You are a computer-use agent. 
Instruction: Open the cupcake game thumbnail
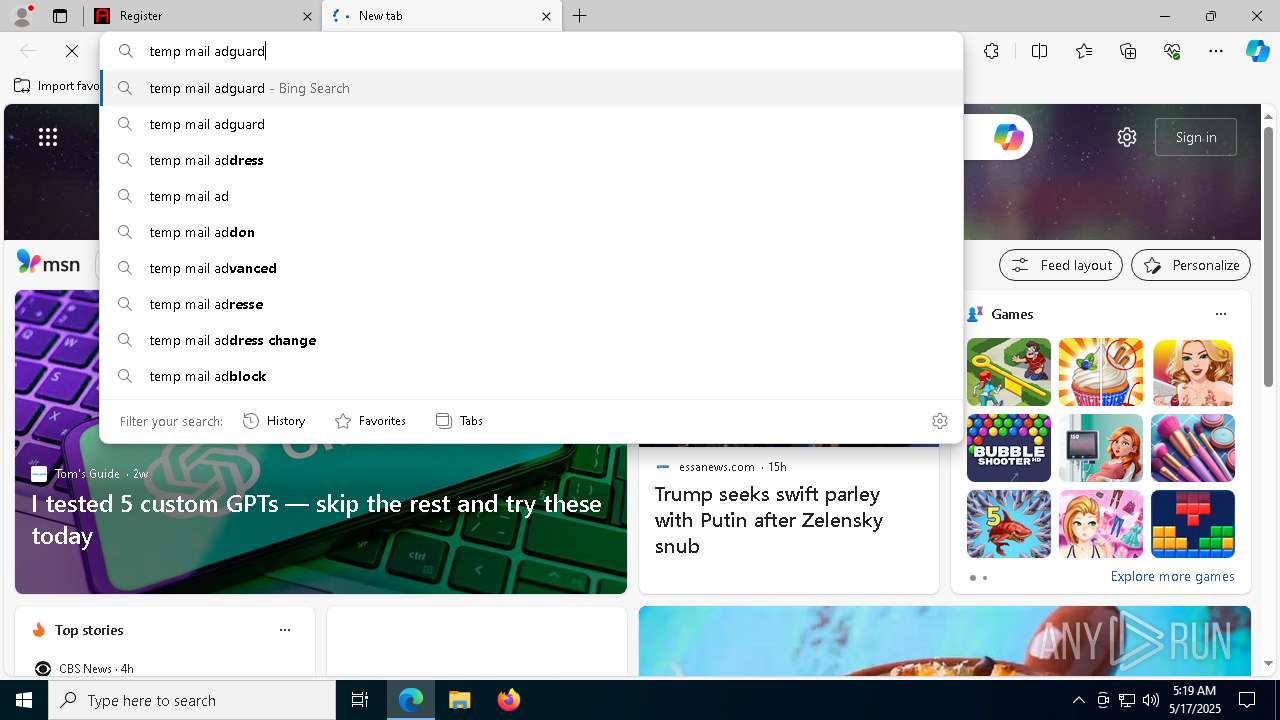click(1101, 372)
